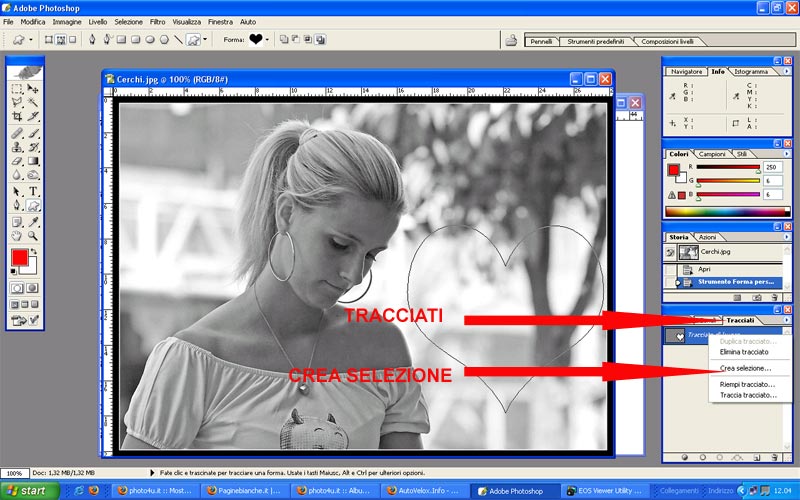Enable Paths mode in options bar
The height and width of the screenshot is (500, 800).
point(61,39)
